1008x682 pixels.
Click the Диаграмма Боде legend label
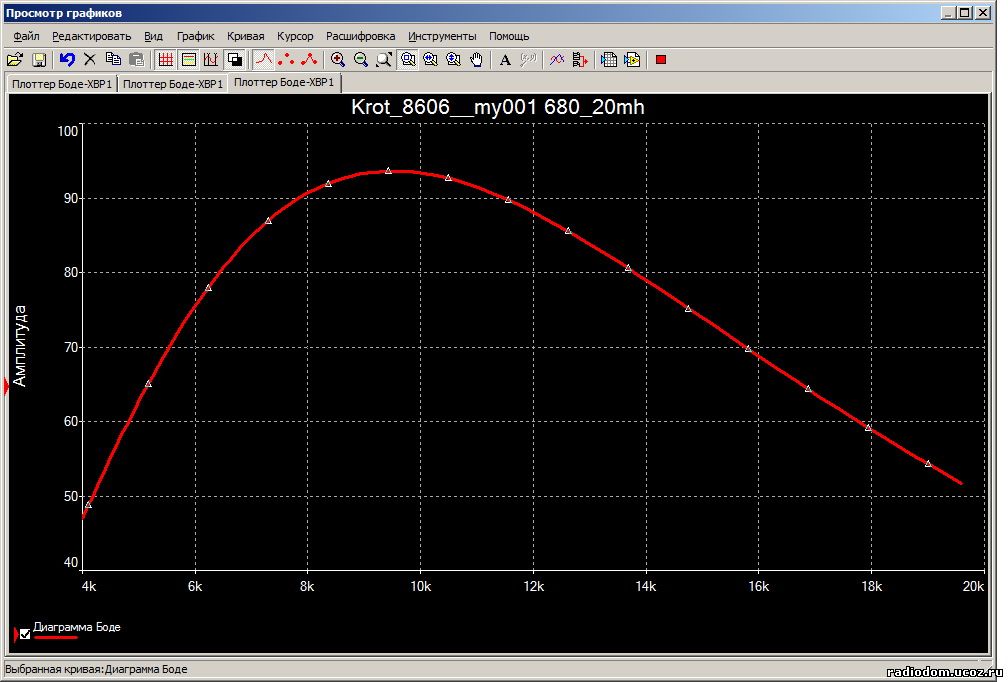77,627
